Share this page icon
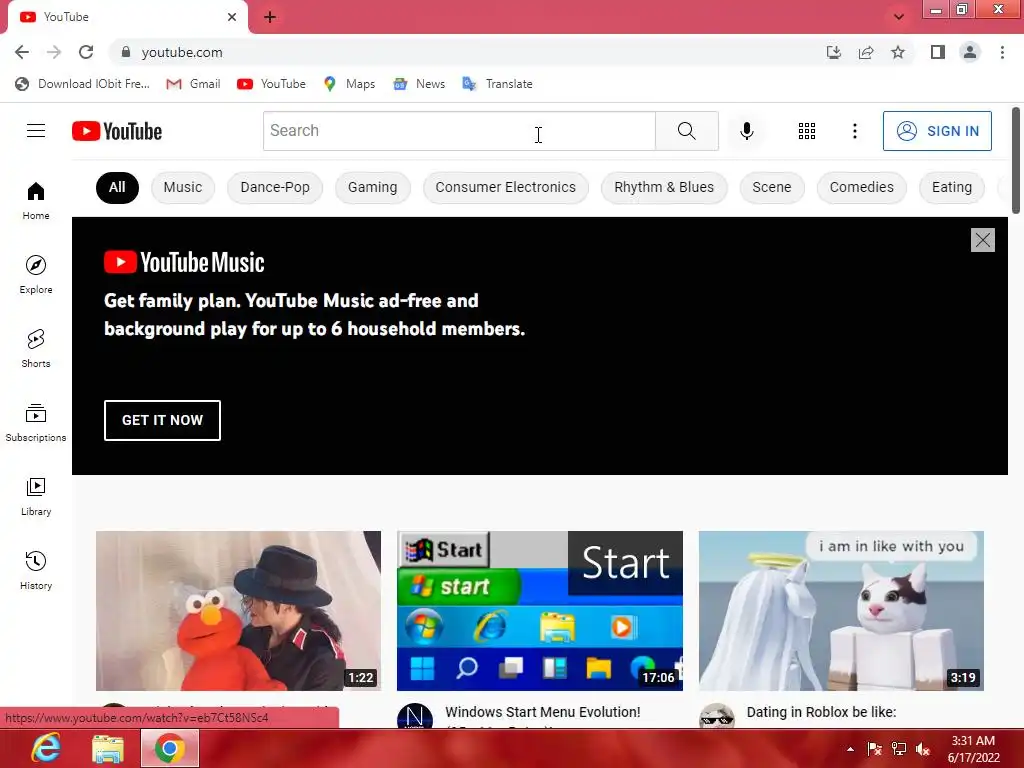 866,52
